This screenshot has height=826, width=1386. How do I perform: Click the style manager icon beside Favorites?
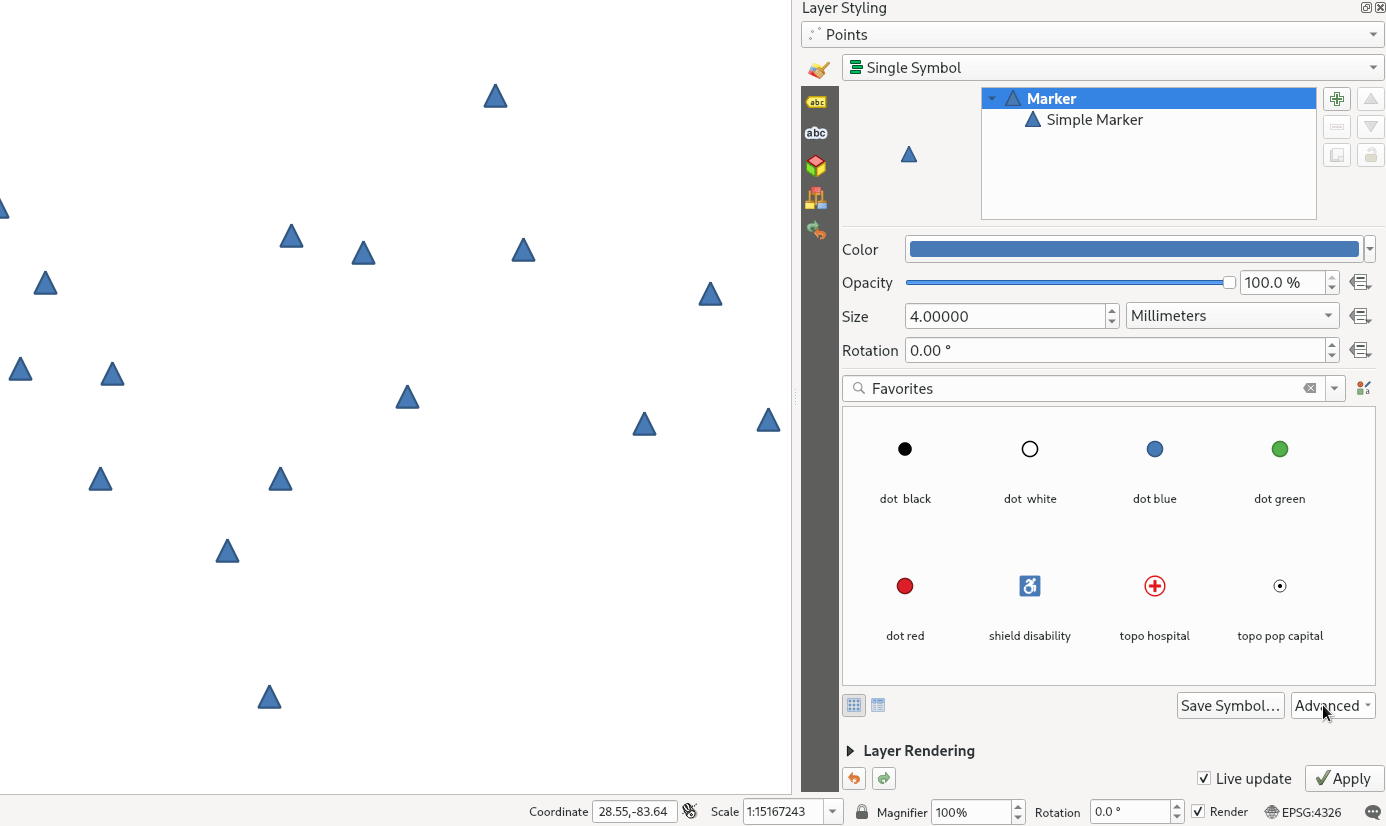click(1363, 389)
